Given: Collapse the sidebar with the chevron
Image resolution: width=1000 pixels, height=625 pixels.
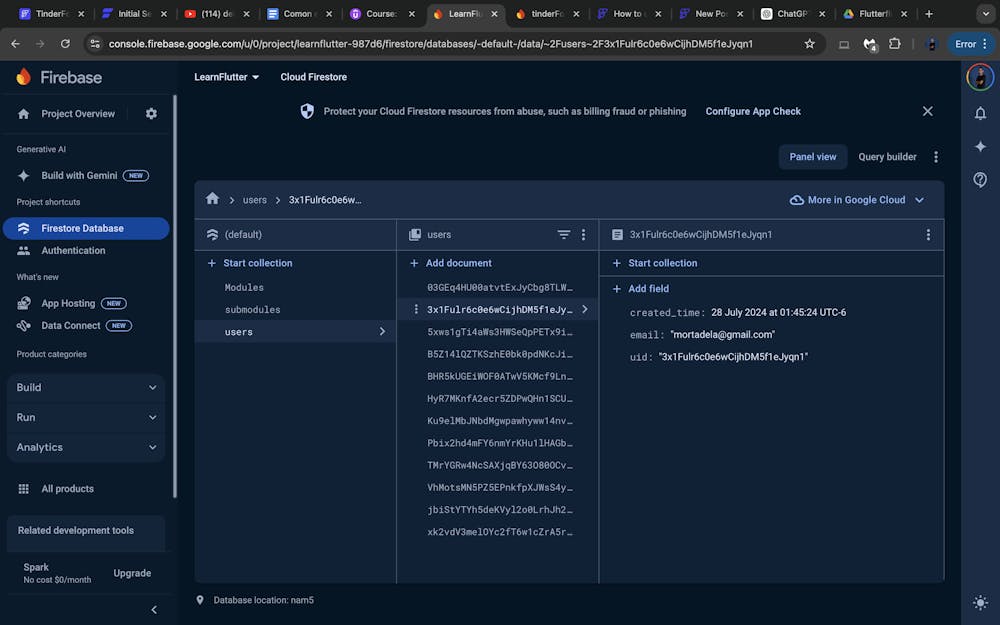Looking at the screenshot, I should tap(154, 610).
